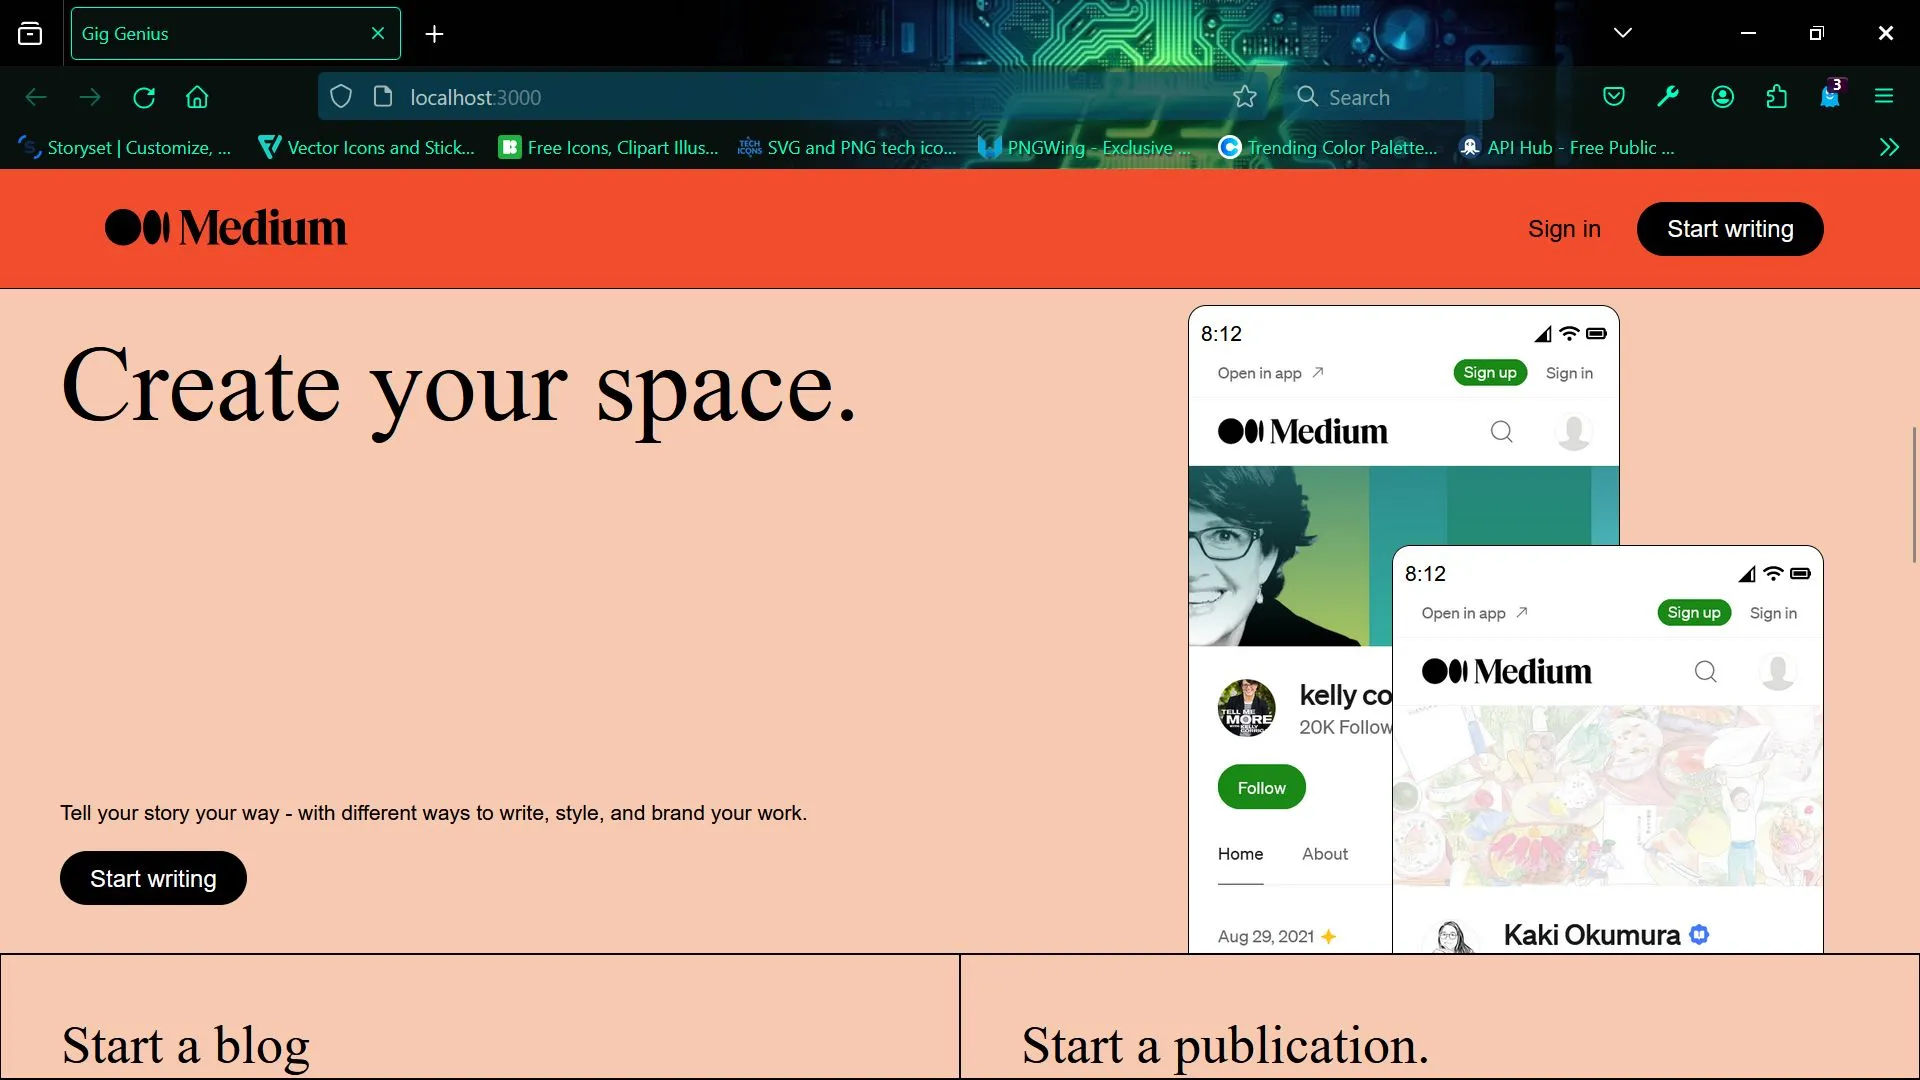Click the Start a publication heading
Viewport: 1920px width, 1080px height.
[1225, 1046]
